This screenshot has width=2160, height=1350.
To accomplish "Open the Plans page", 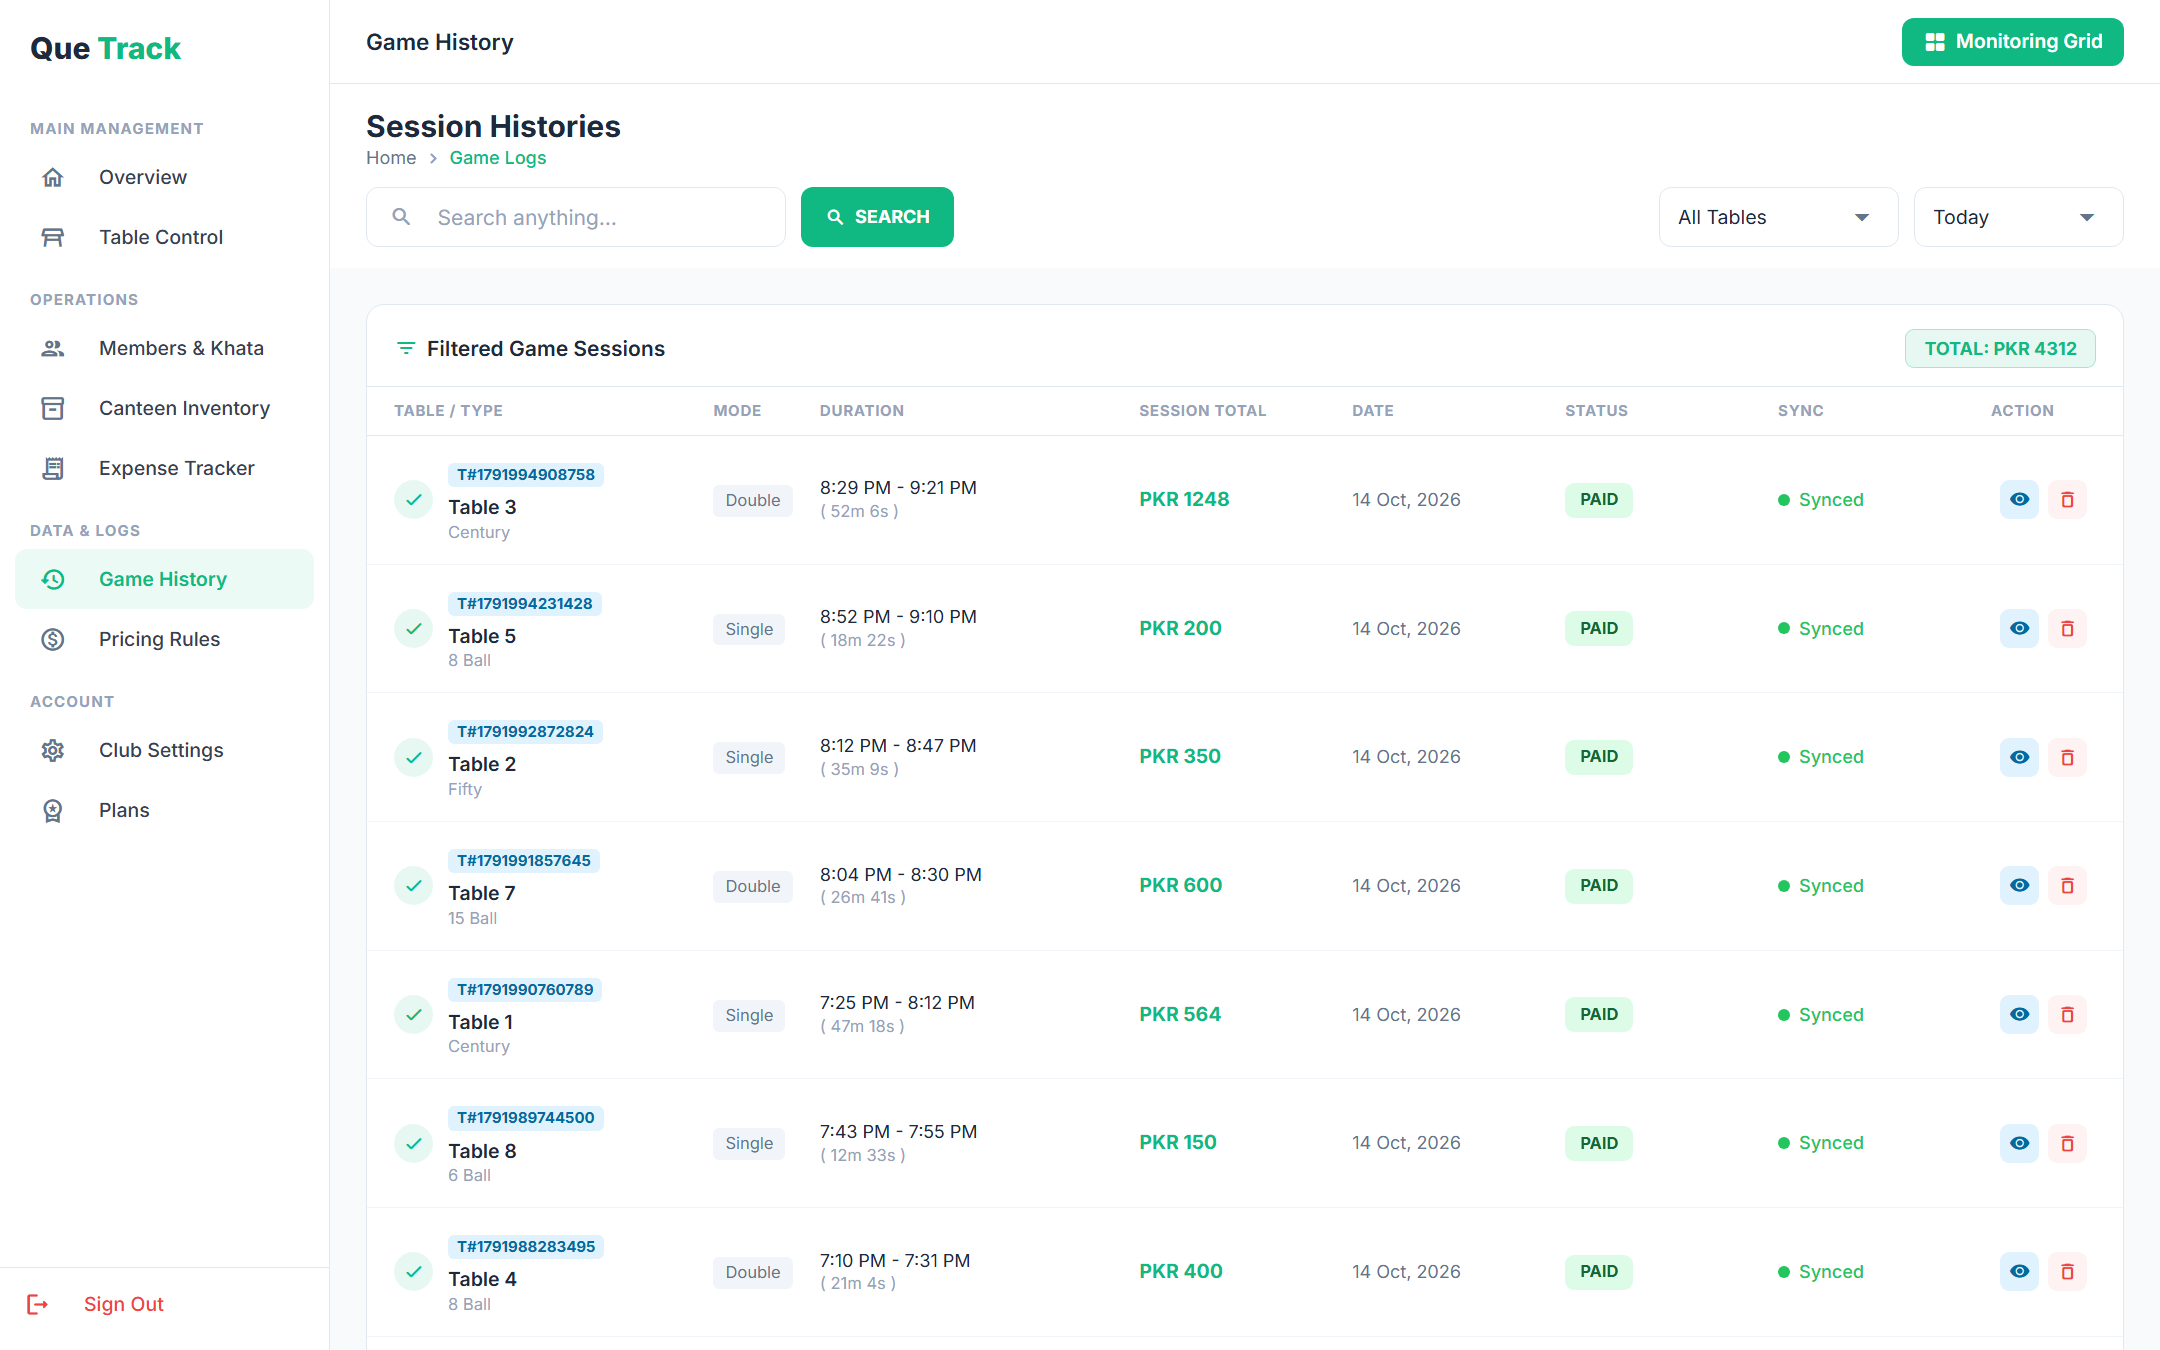I will [164, 810].
